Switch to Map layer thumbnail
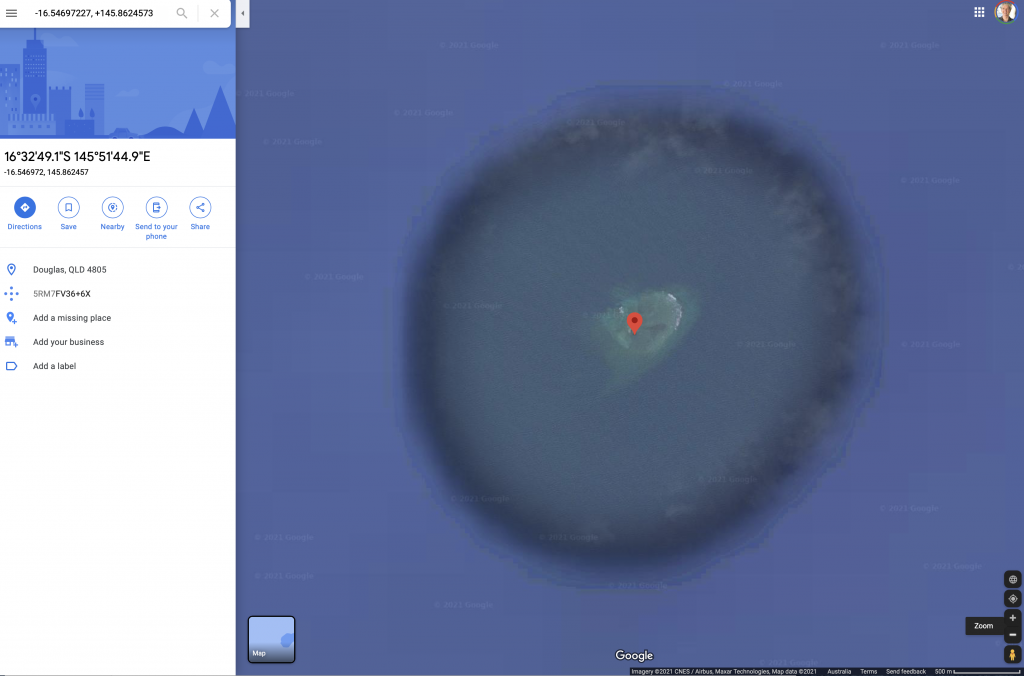1024x676 pixels. click(271, 639)
